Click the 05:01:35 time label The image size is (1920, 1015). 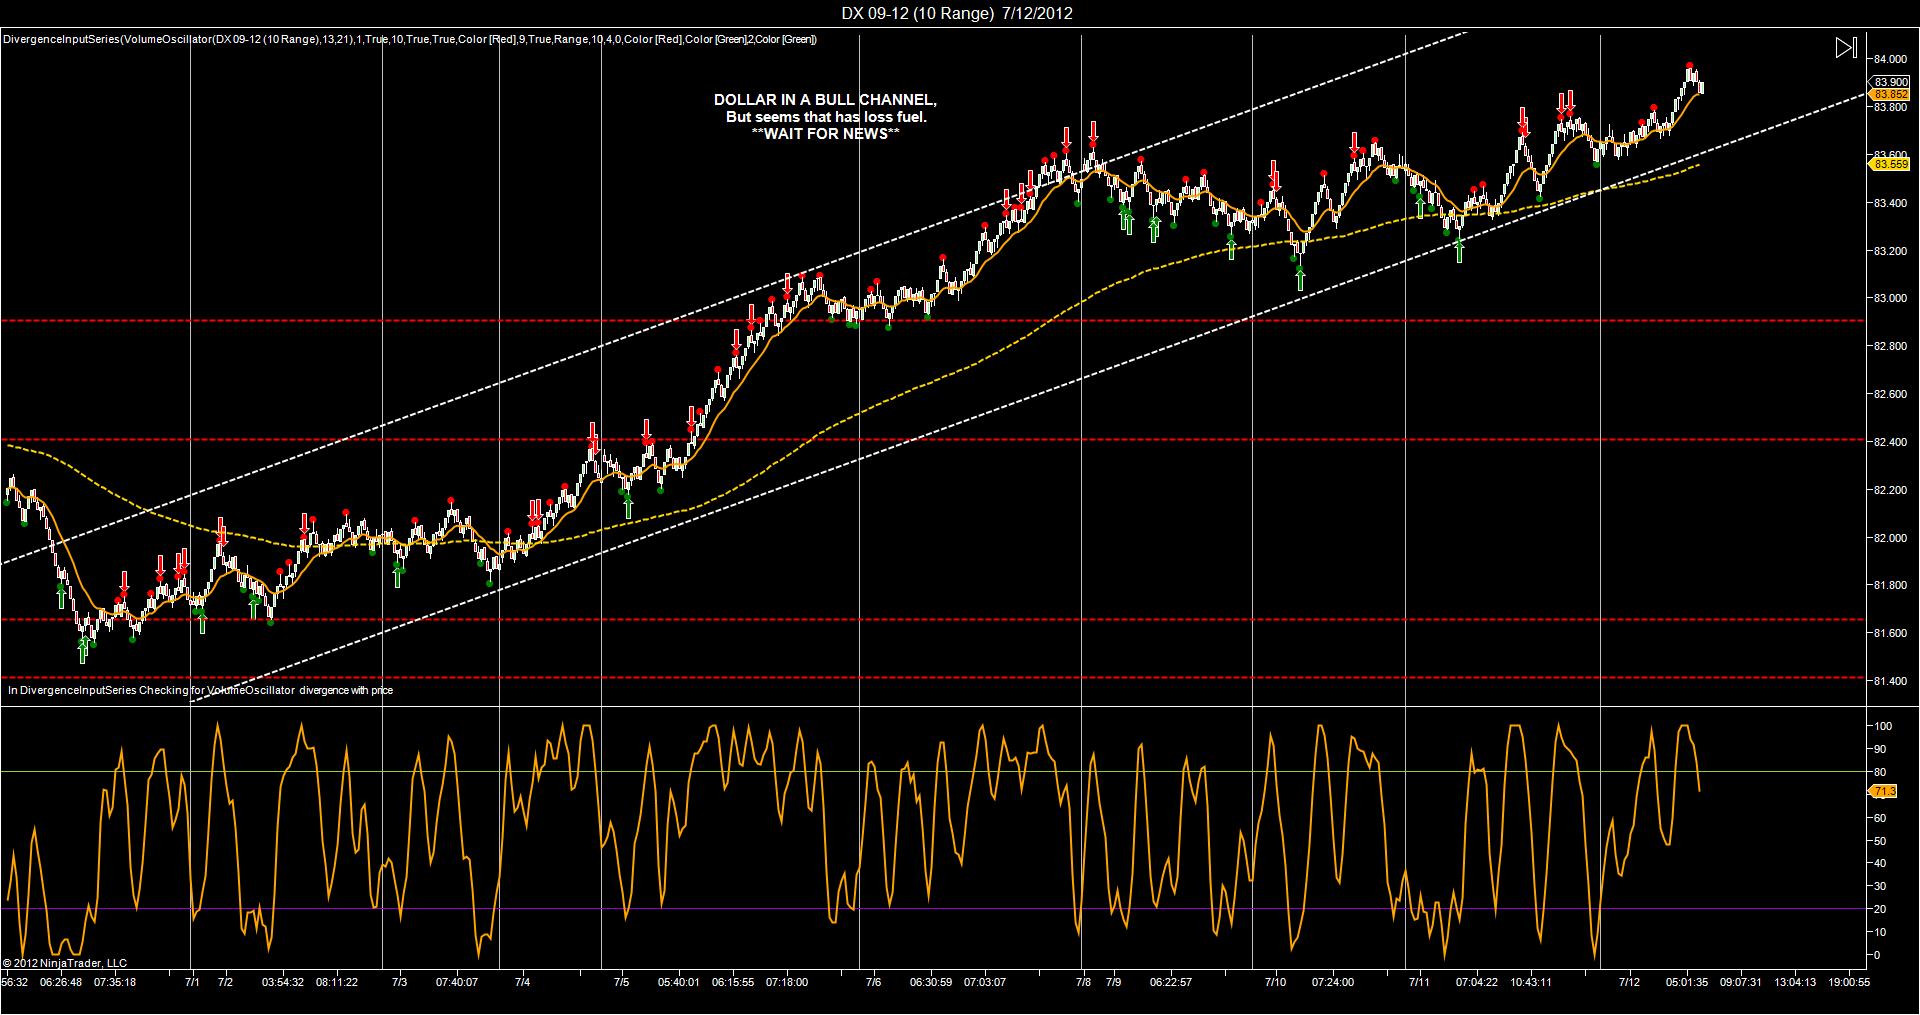1687,982
